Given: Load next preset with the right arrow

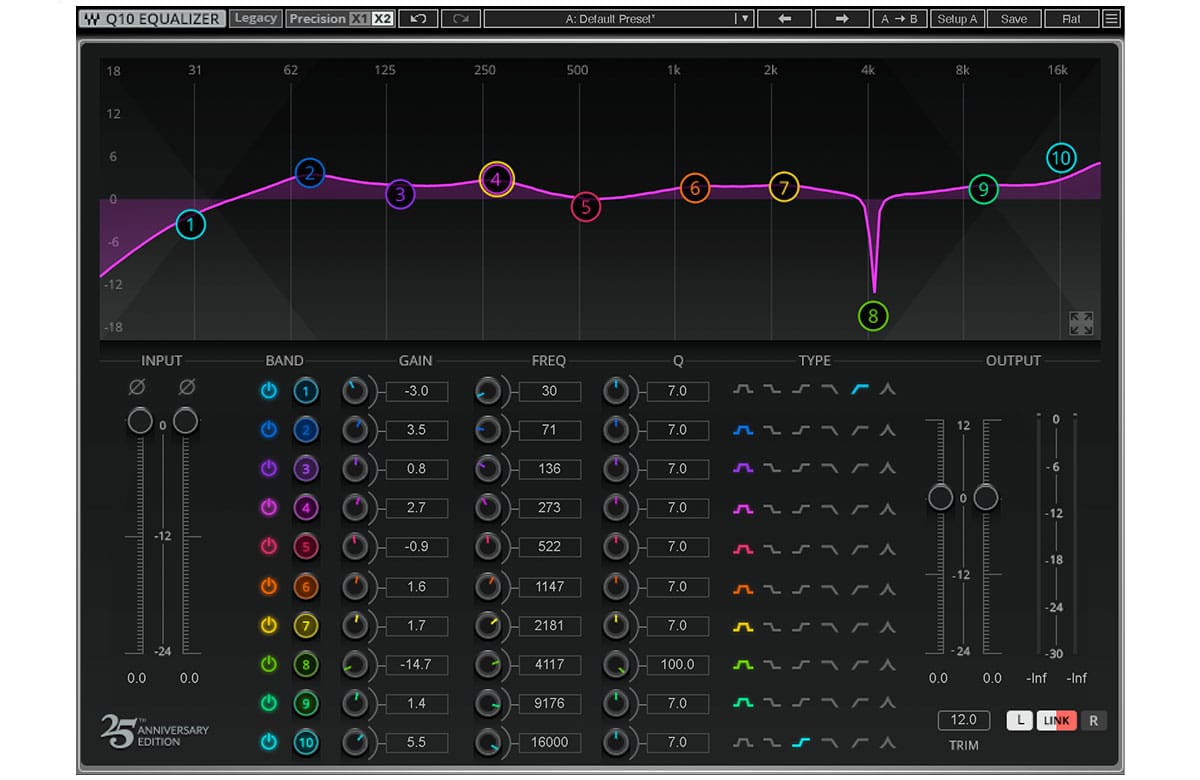Looking at the screenshot, I should [842, 18].
